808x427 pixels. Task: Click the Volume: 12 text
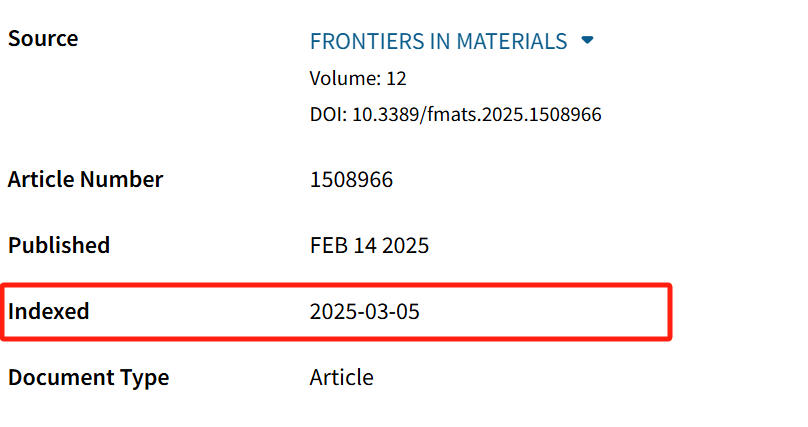tap(358, 78)
